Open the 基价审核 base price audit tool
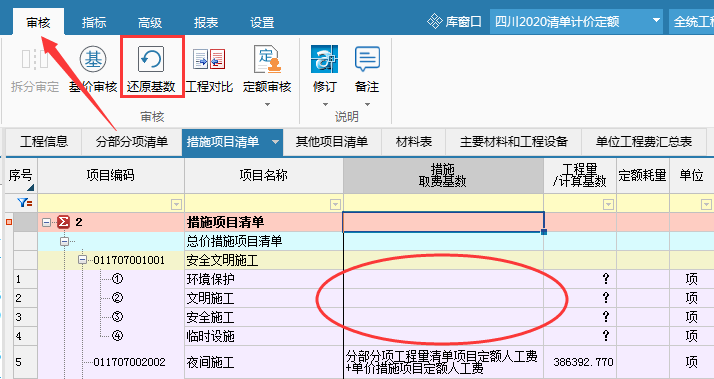The height and width of the screenshot is (379, 714). coord(93,60)
